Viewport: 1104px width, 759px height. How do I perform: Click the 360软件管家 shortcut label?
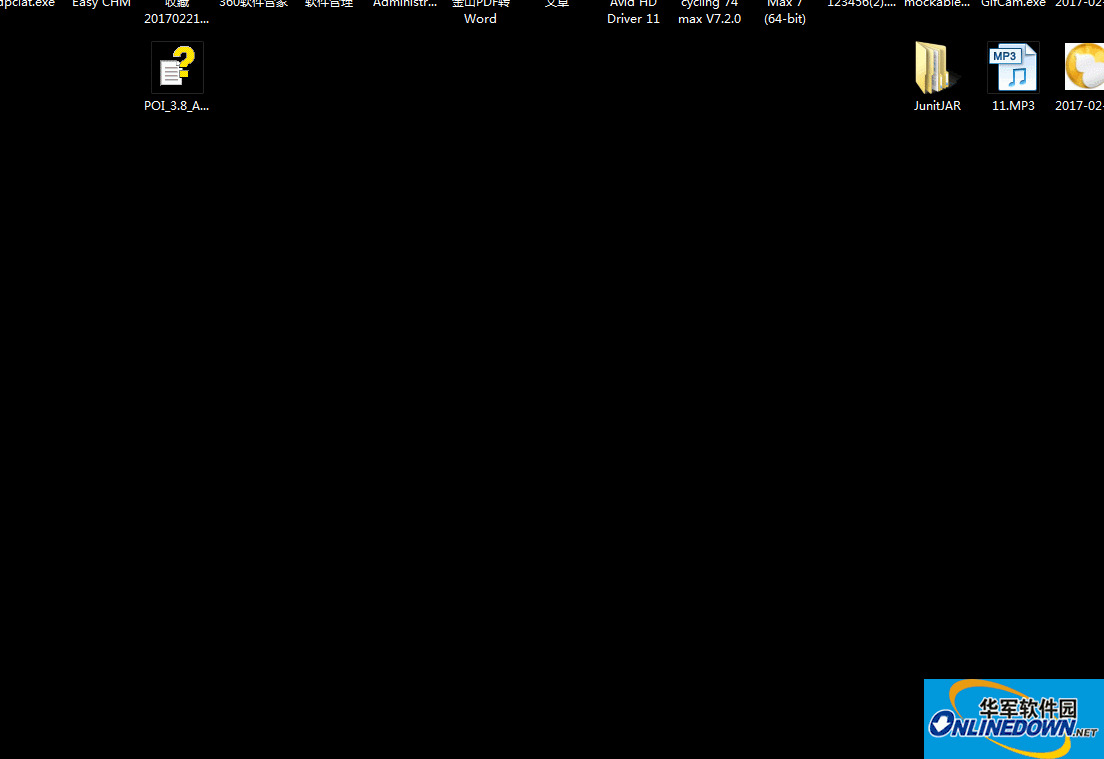(x=253, y=4)
